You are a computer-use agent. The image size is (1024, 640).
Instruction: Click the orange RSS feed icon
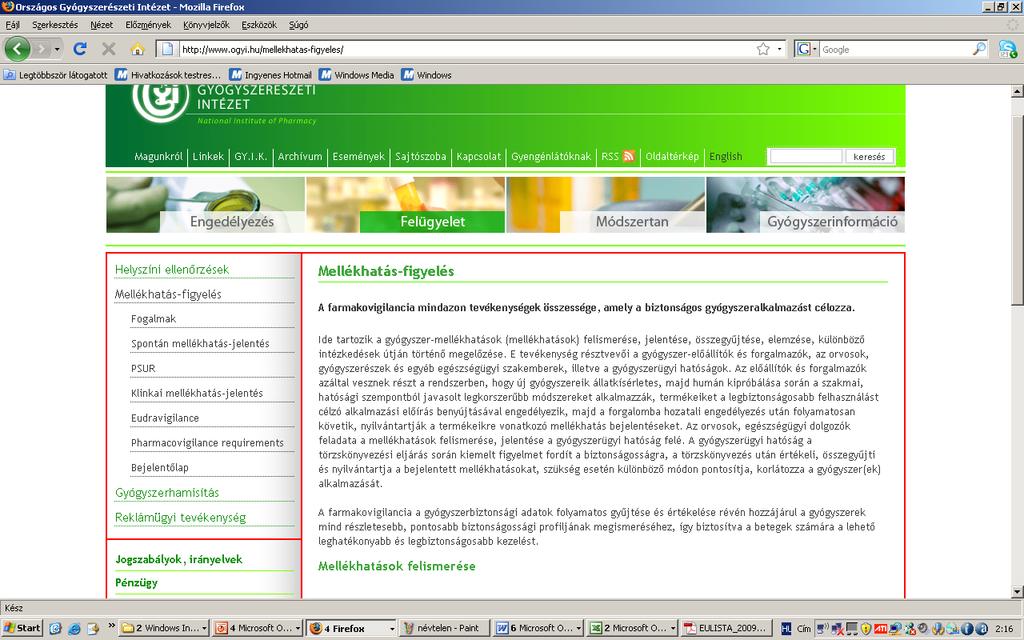(x=629, y=157)
